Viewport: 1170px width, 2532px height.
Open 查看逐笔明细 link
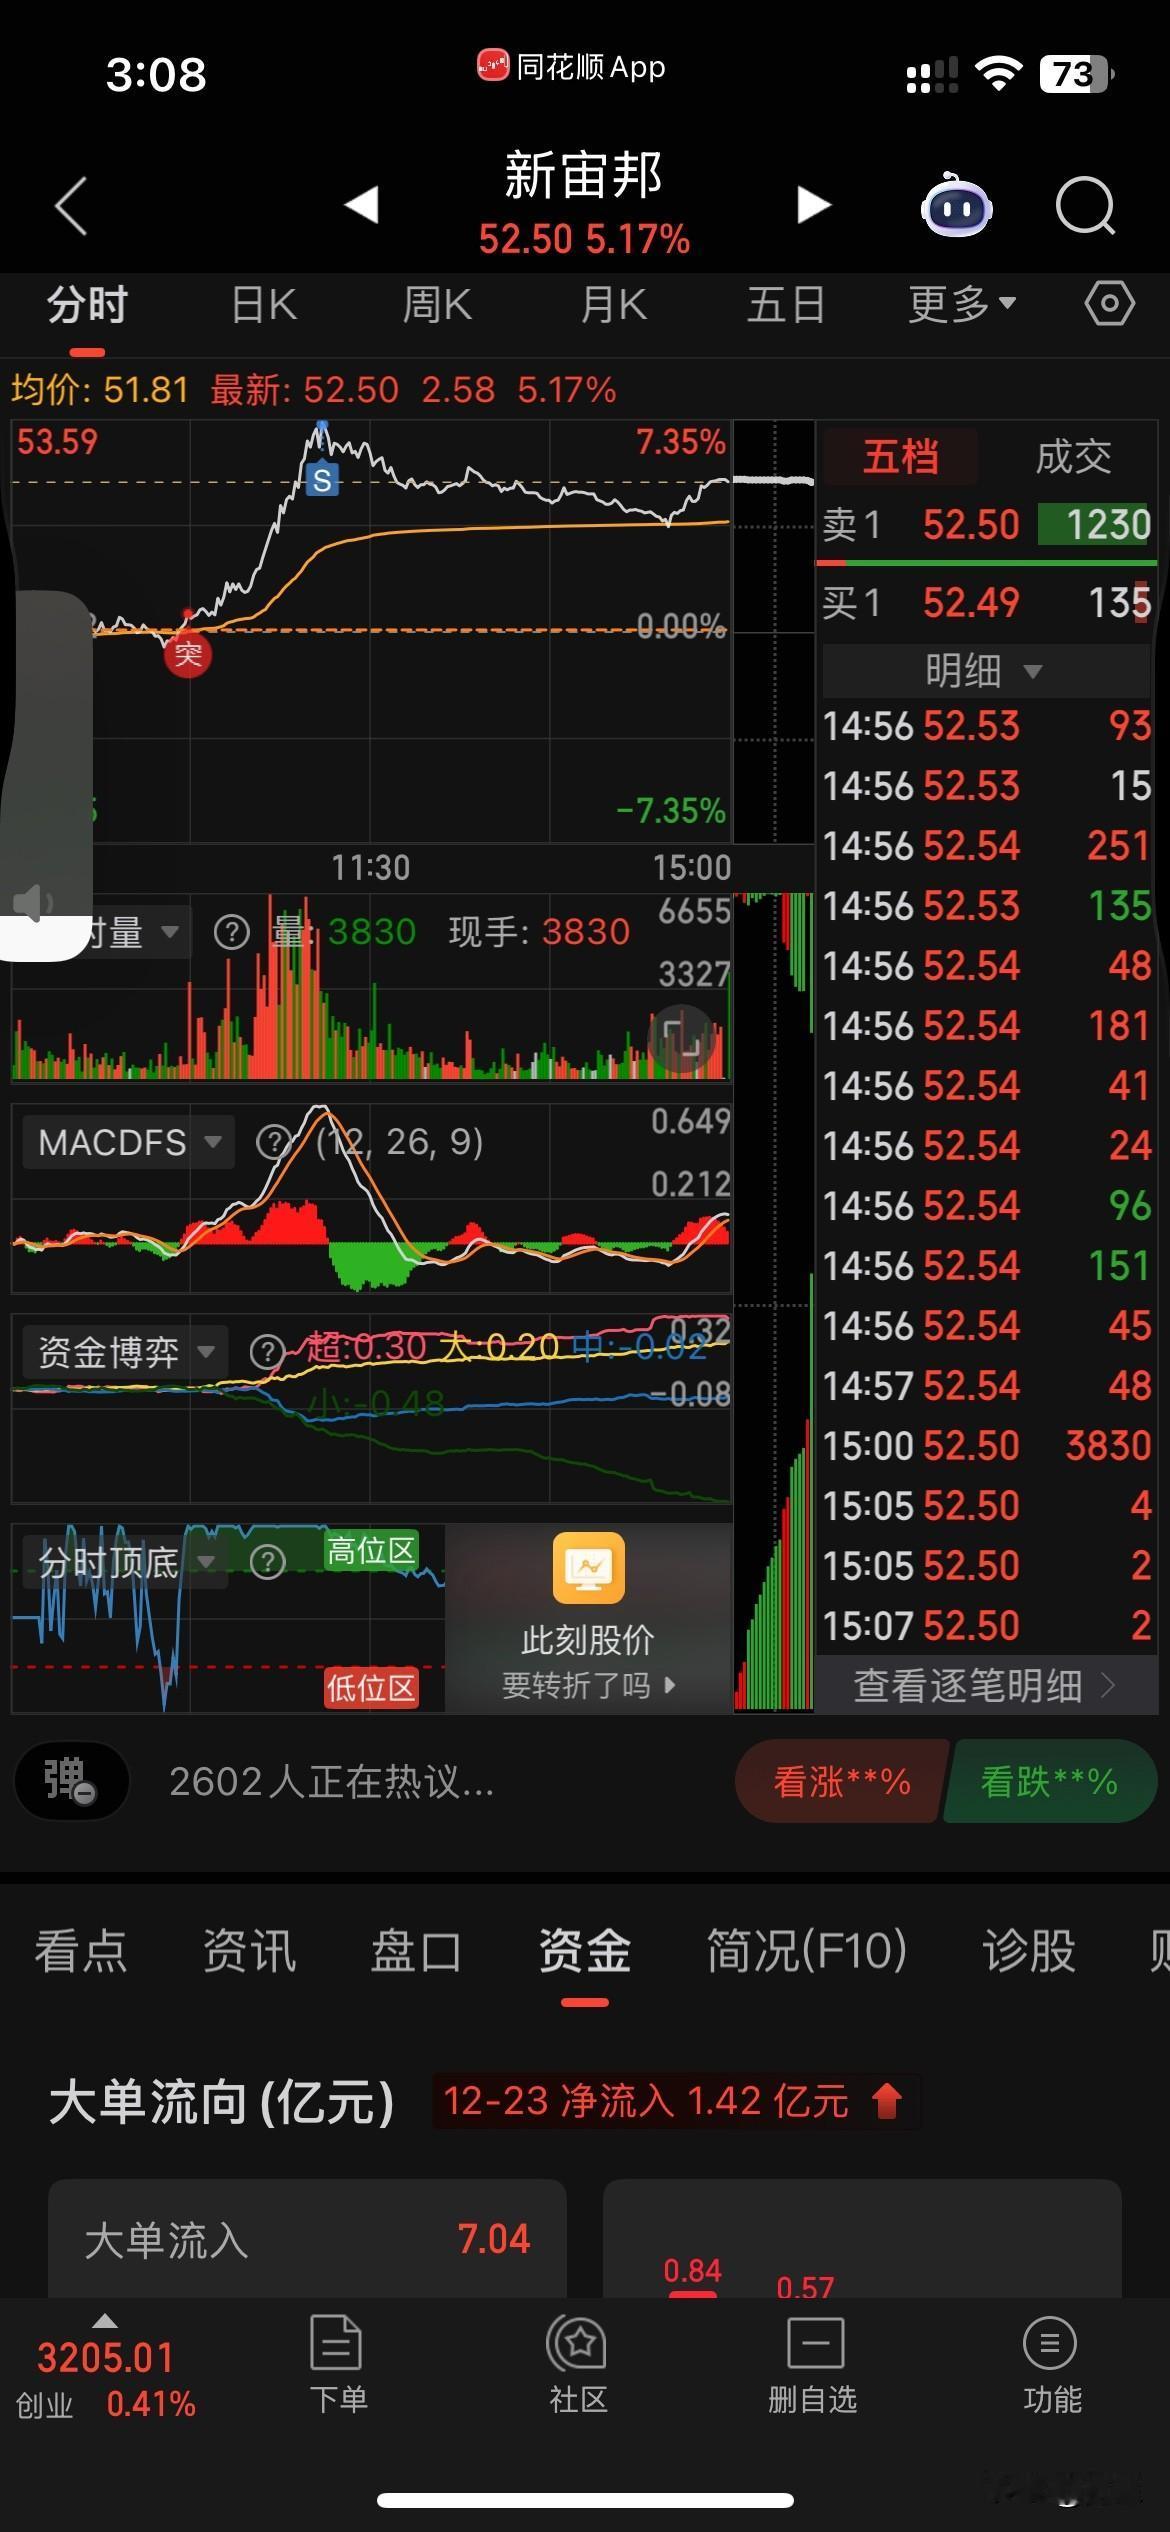point(986,1686)
